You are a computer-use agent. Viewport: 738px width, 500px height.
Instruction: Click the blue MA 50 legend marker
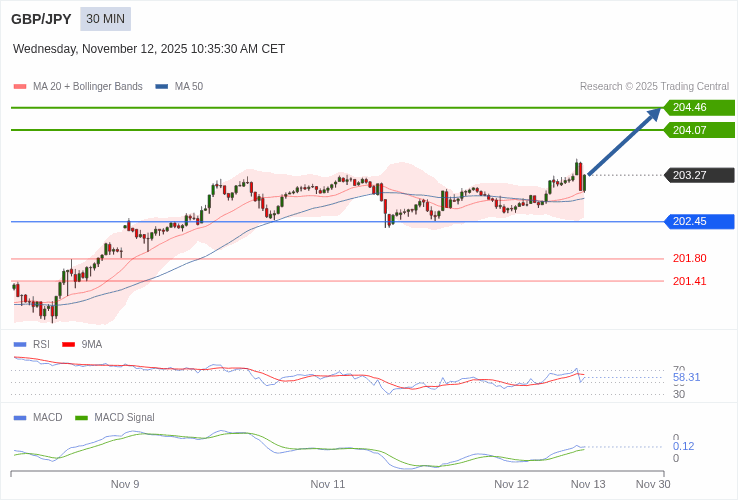162,87
